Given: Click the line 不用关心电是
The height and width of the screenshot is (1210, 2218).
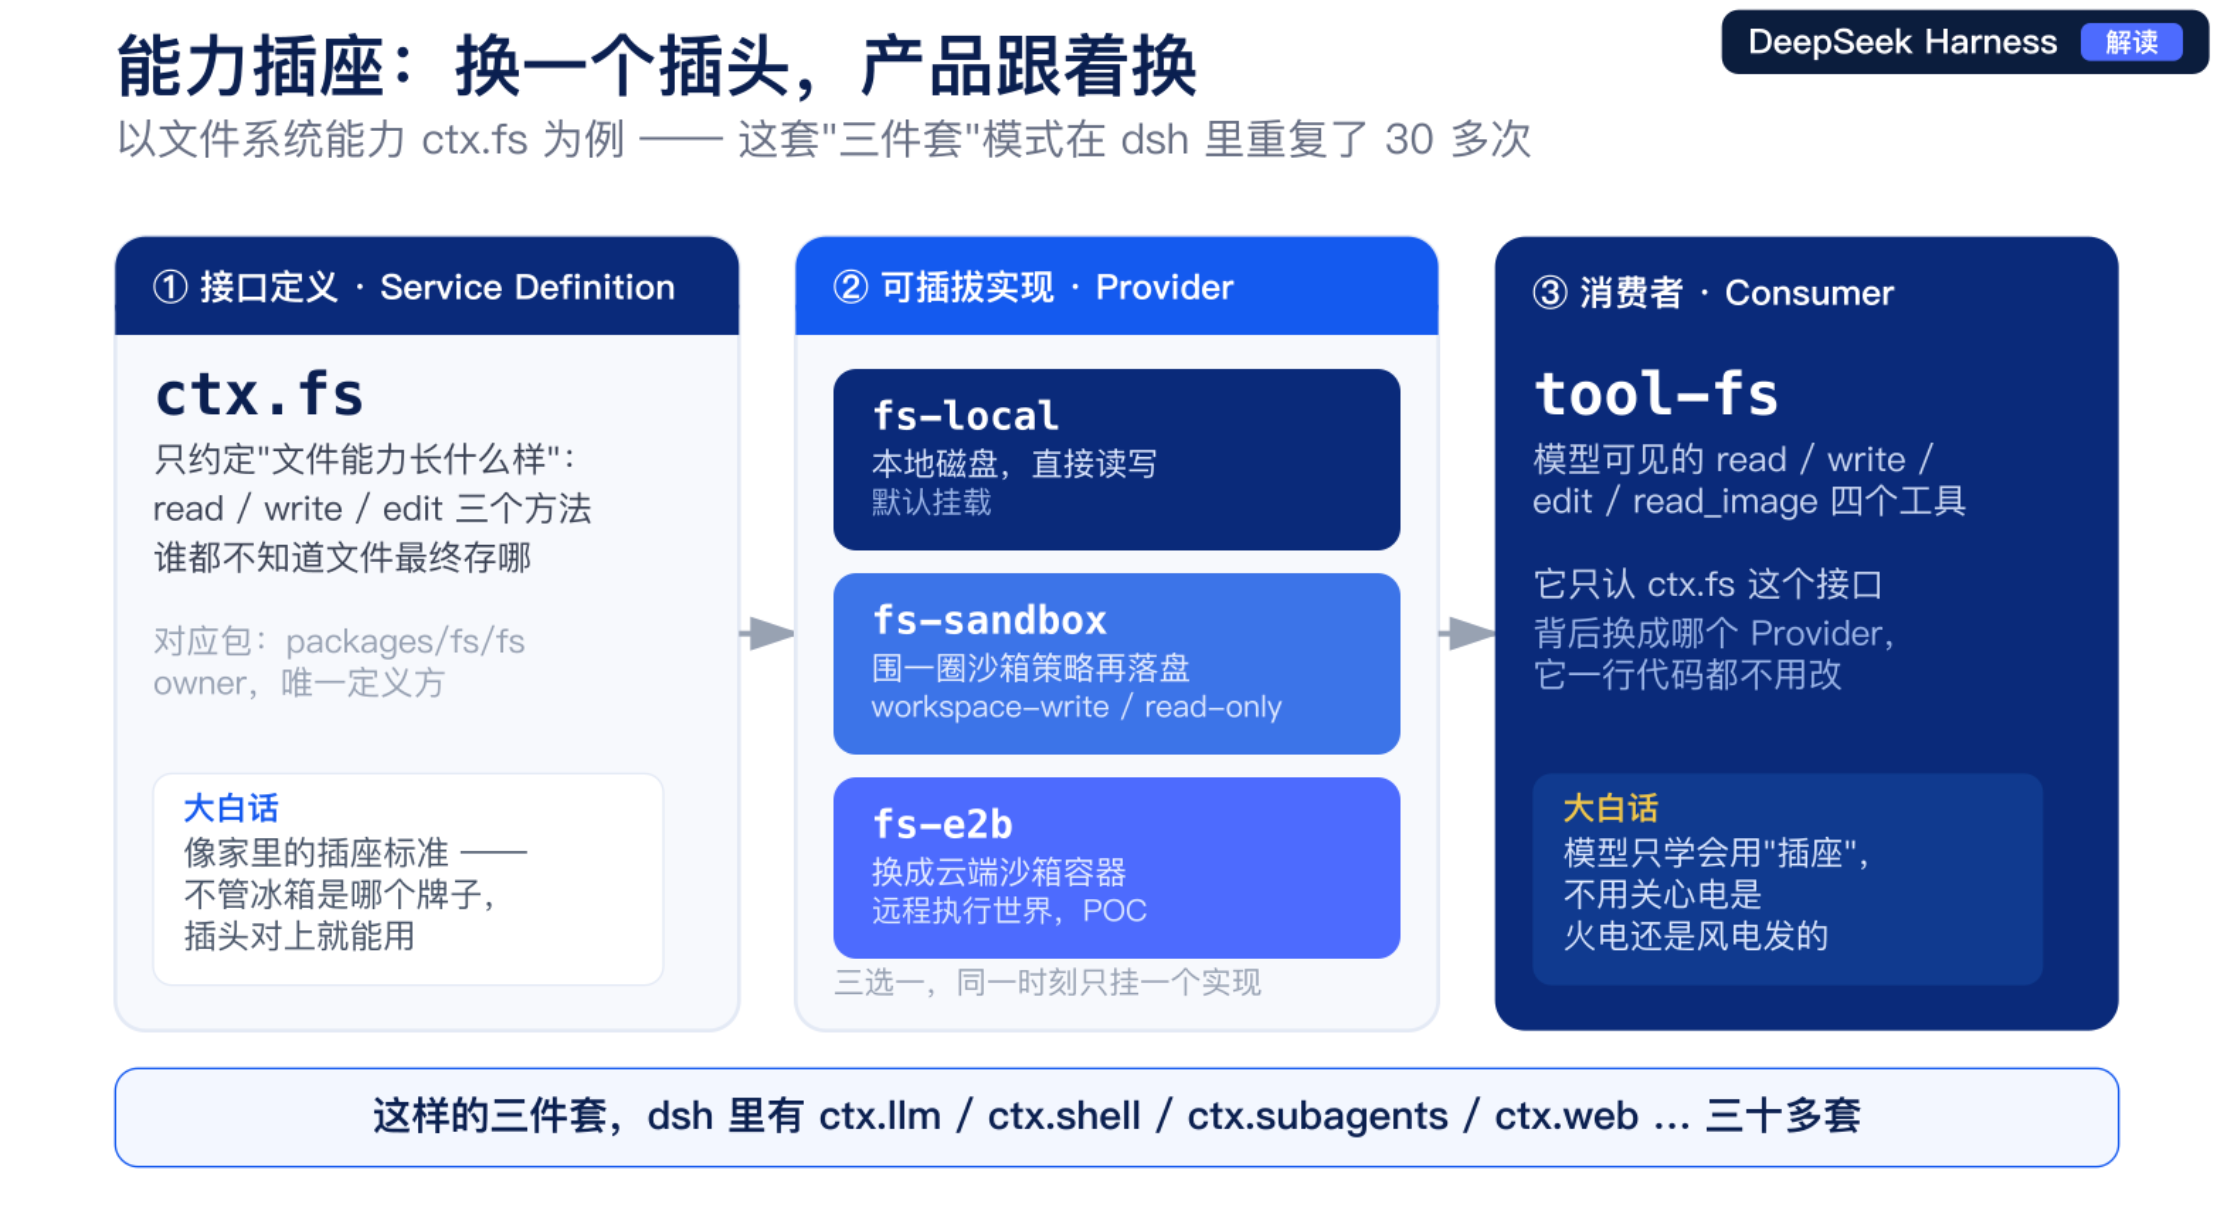Looking at the screenshot, I should 1662,894.
